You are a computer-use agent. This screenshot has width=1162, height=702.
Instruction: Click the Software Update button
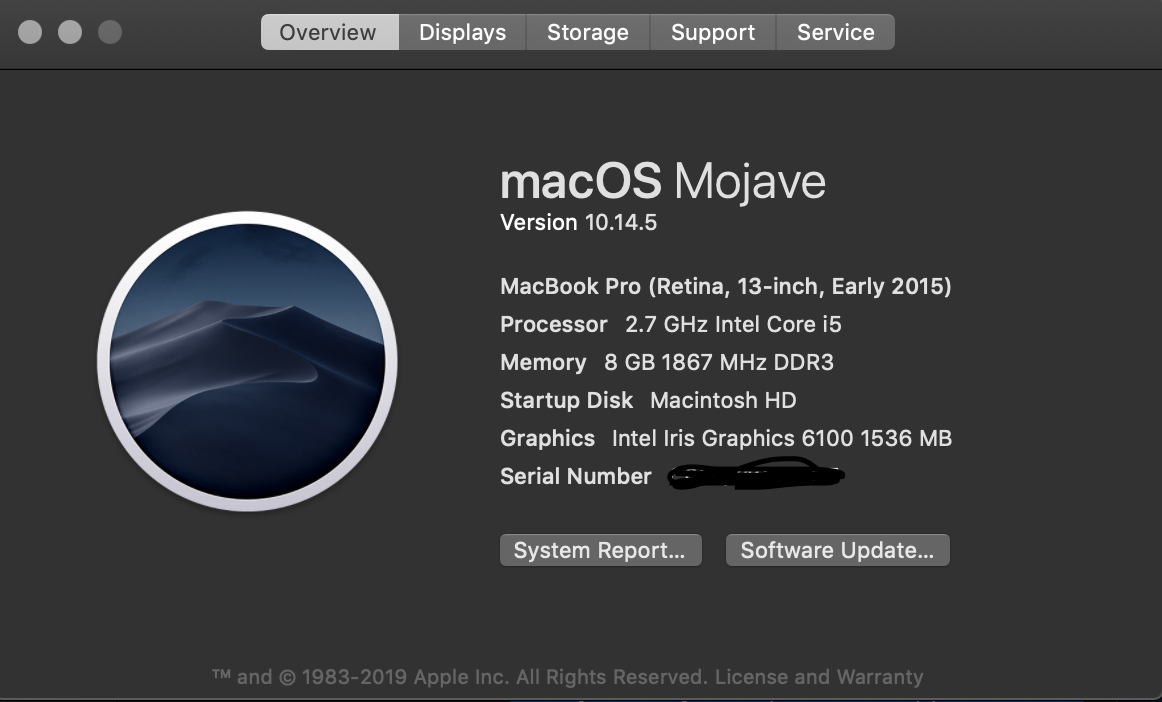tap(837, 550)
